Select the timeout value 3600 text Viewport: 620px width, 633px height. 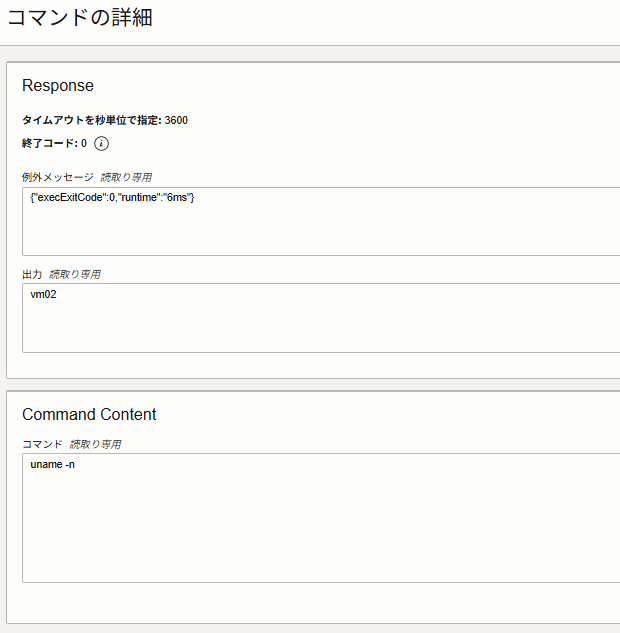coord(176,120)
